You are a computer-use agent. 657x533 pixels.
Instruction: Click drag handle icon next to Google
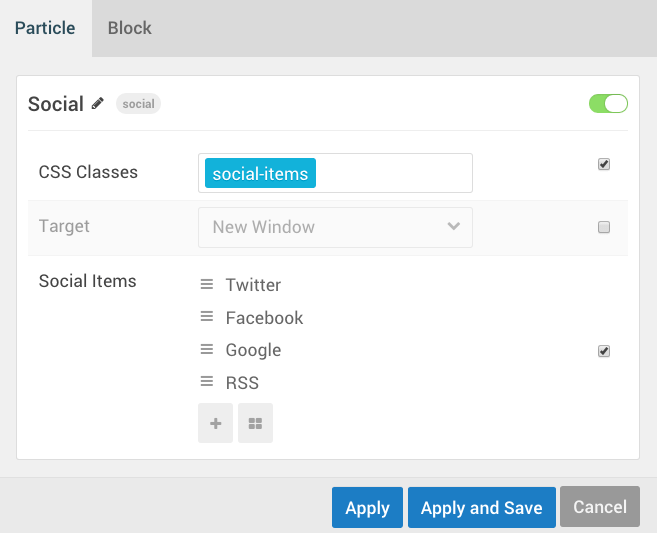point(207,349)
